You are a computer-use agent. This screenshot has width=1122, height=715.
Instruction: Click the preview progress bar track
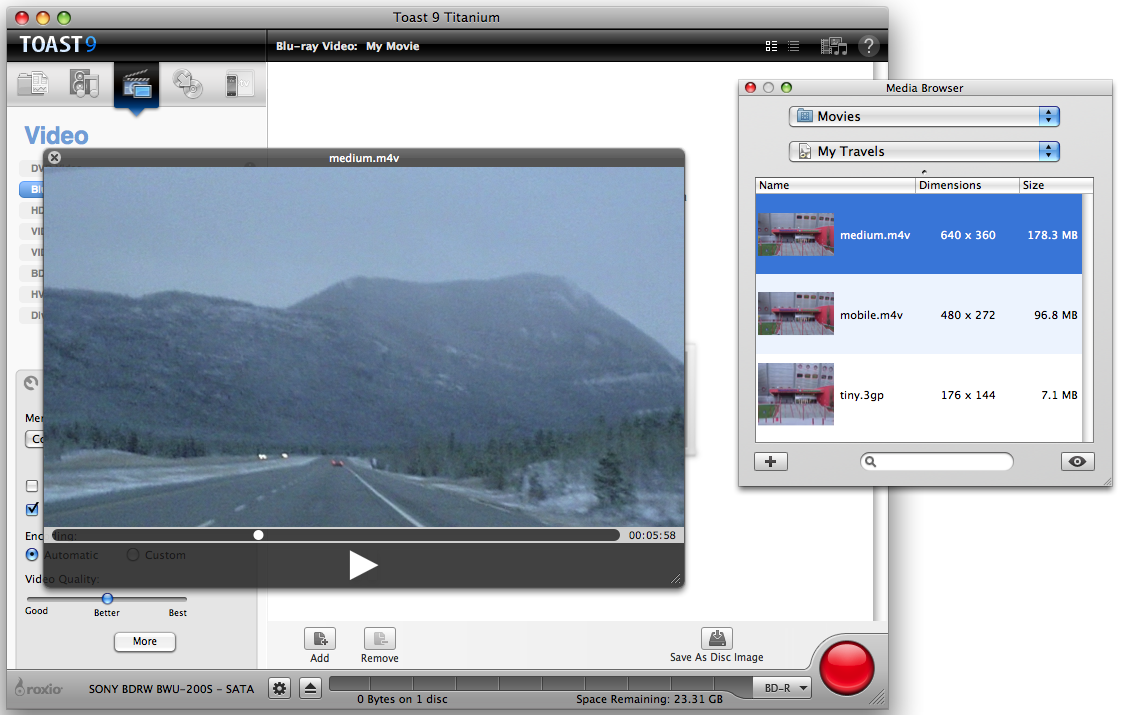335,535
